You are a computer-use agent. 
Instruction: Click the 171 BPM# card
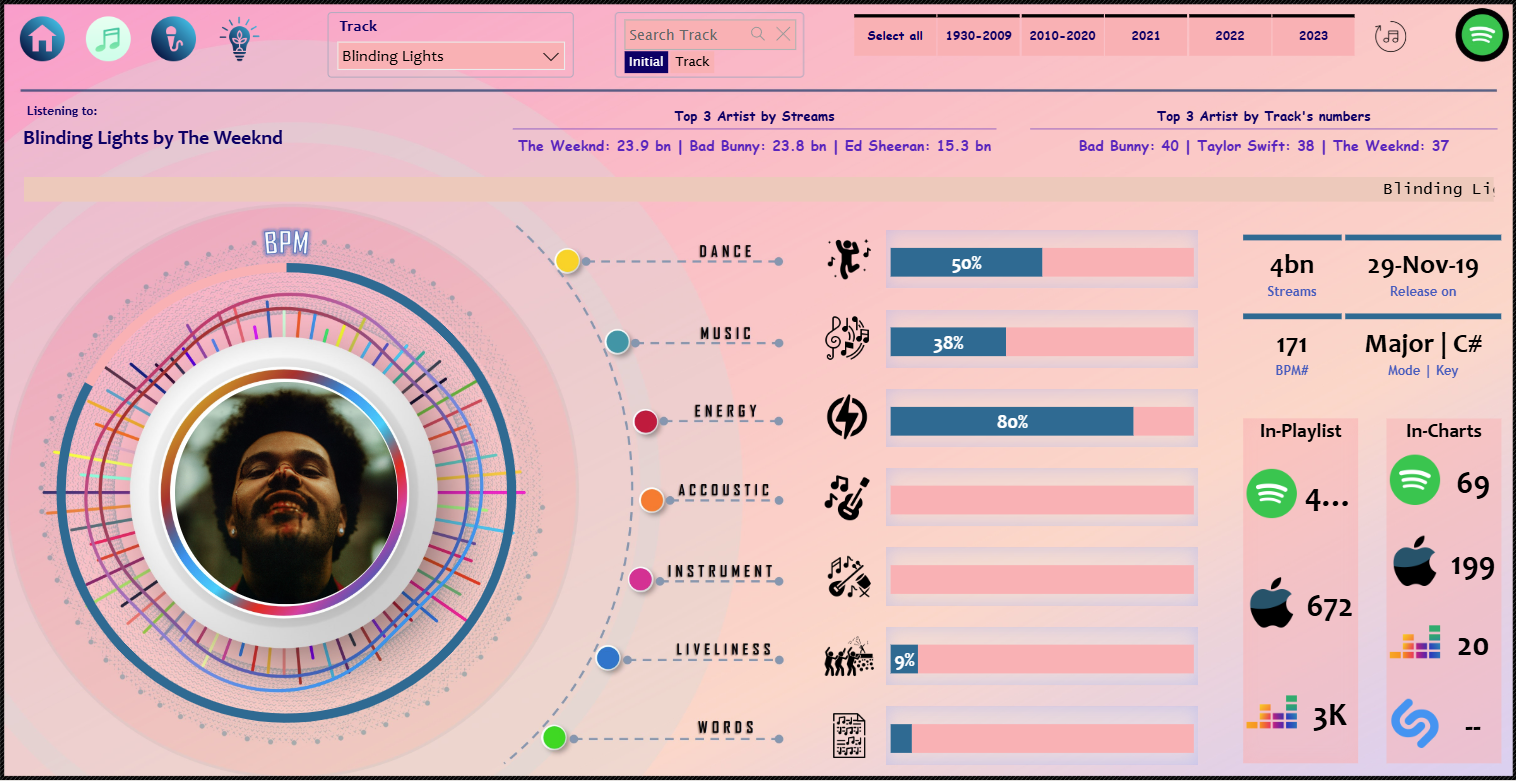point(1292,351)
